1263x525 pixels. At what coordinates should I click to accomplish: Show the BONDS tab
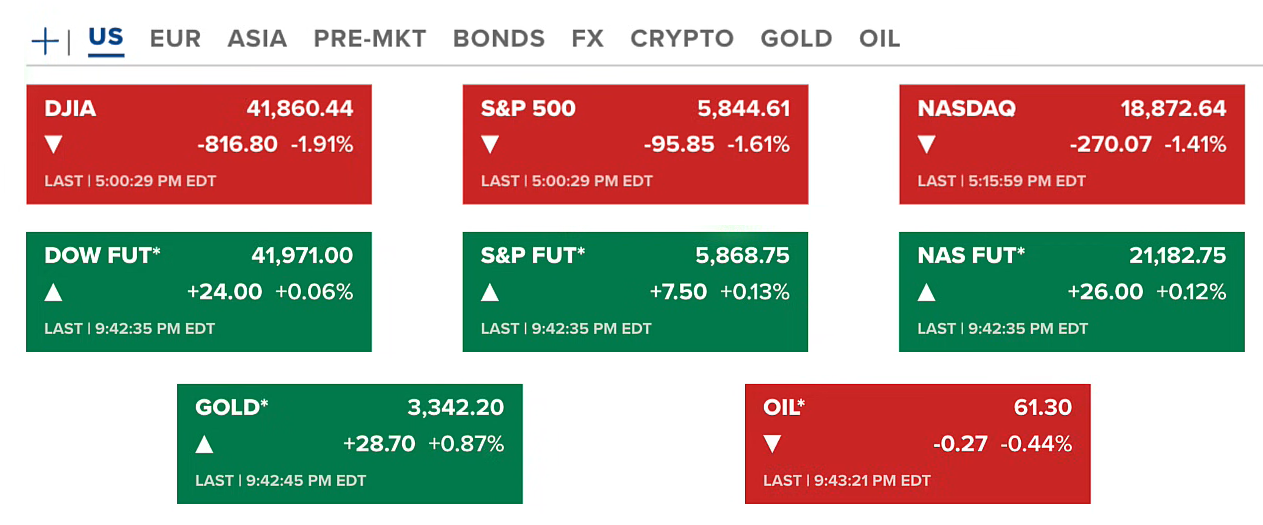[499, 39]
